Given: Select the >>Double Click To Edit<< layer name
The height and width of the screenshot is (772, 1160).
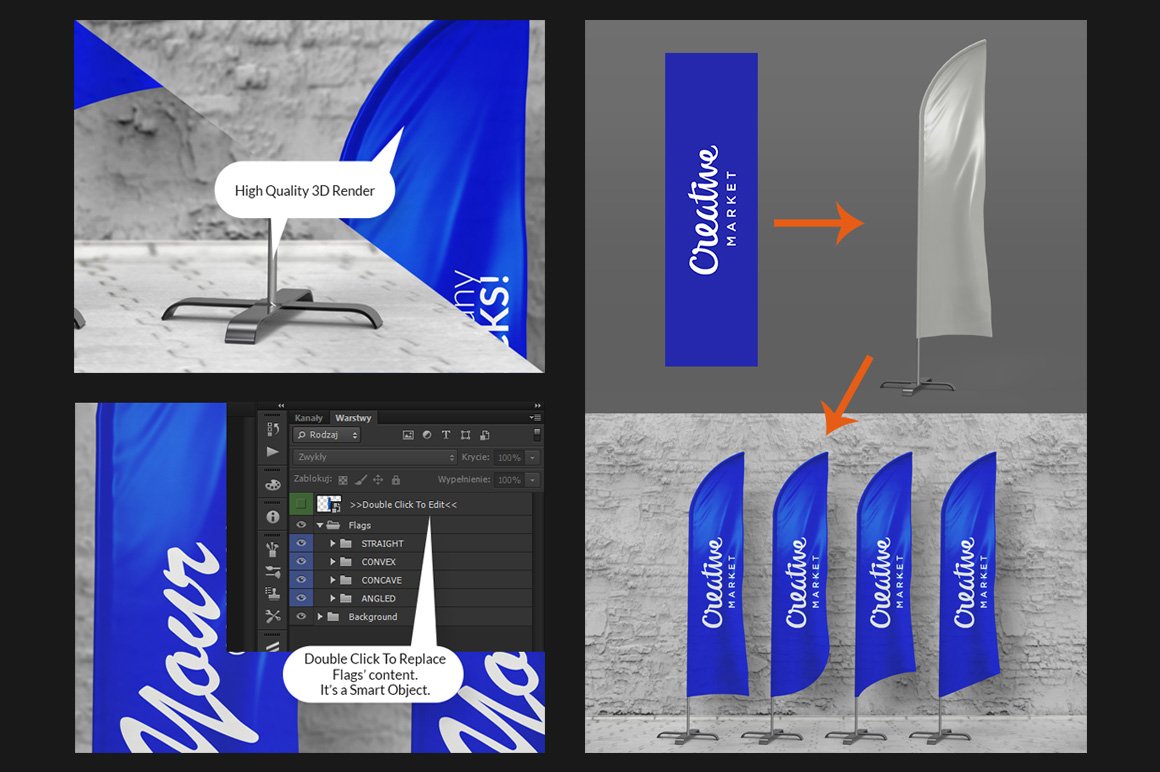Looking at the screenshot, I should click(x=403, y=504).
